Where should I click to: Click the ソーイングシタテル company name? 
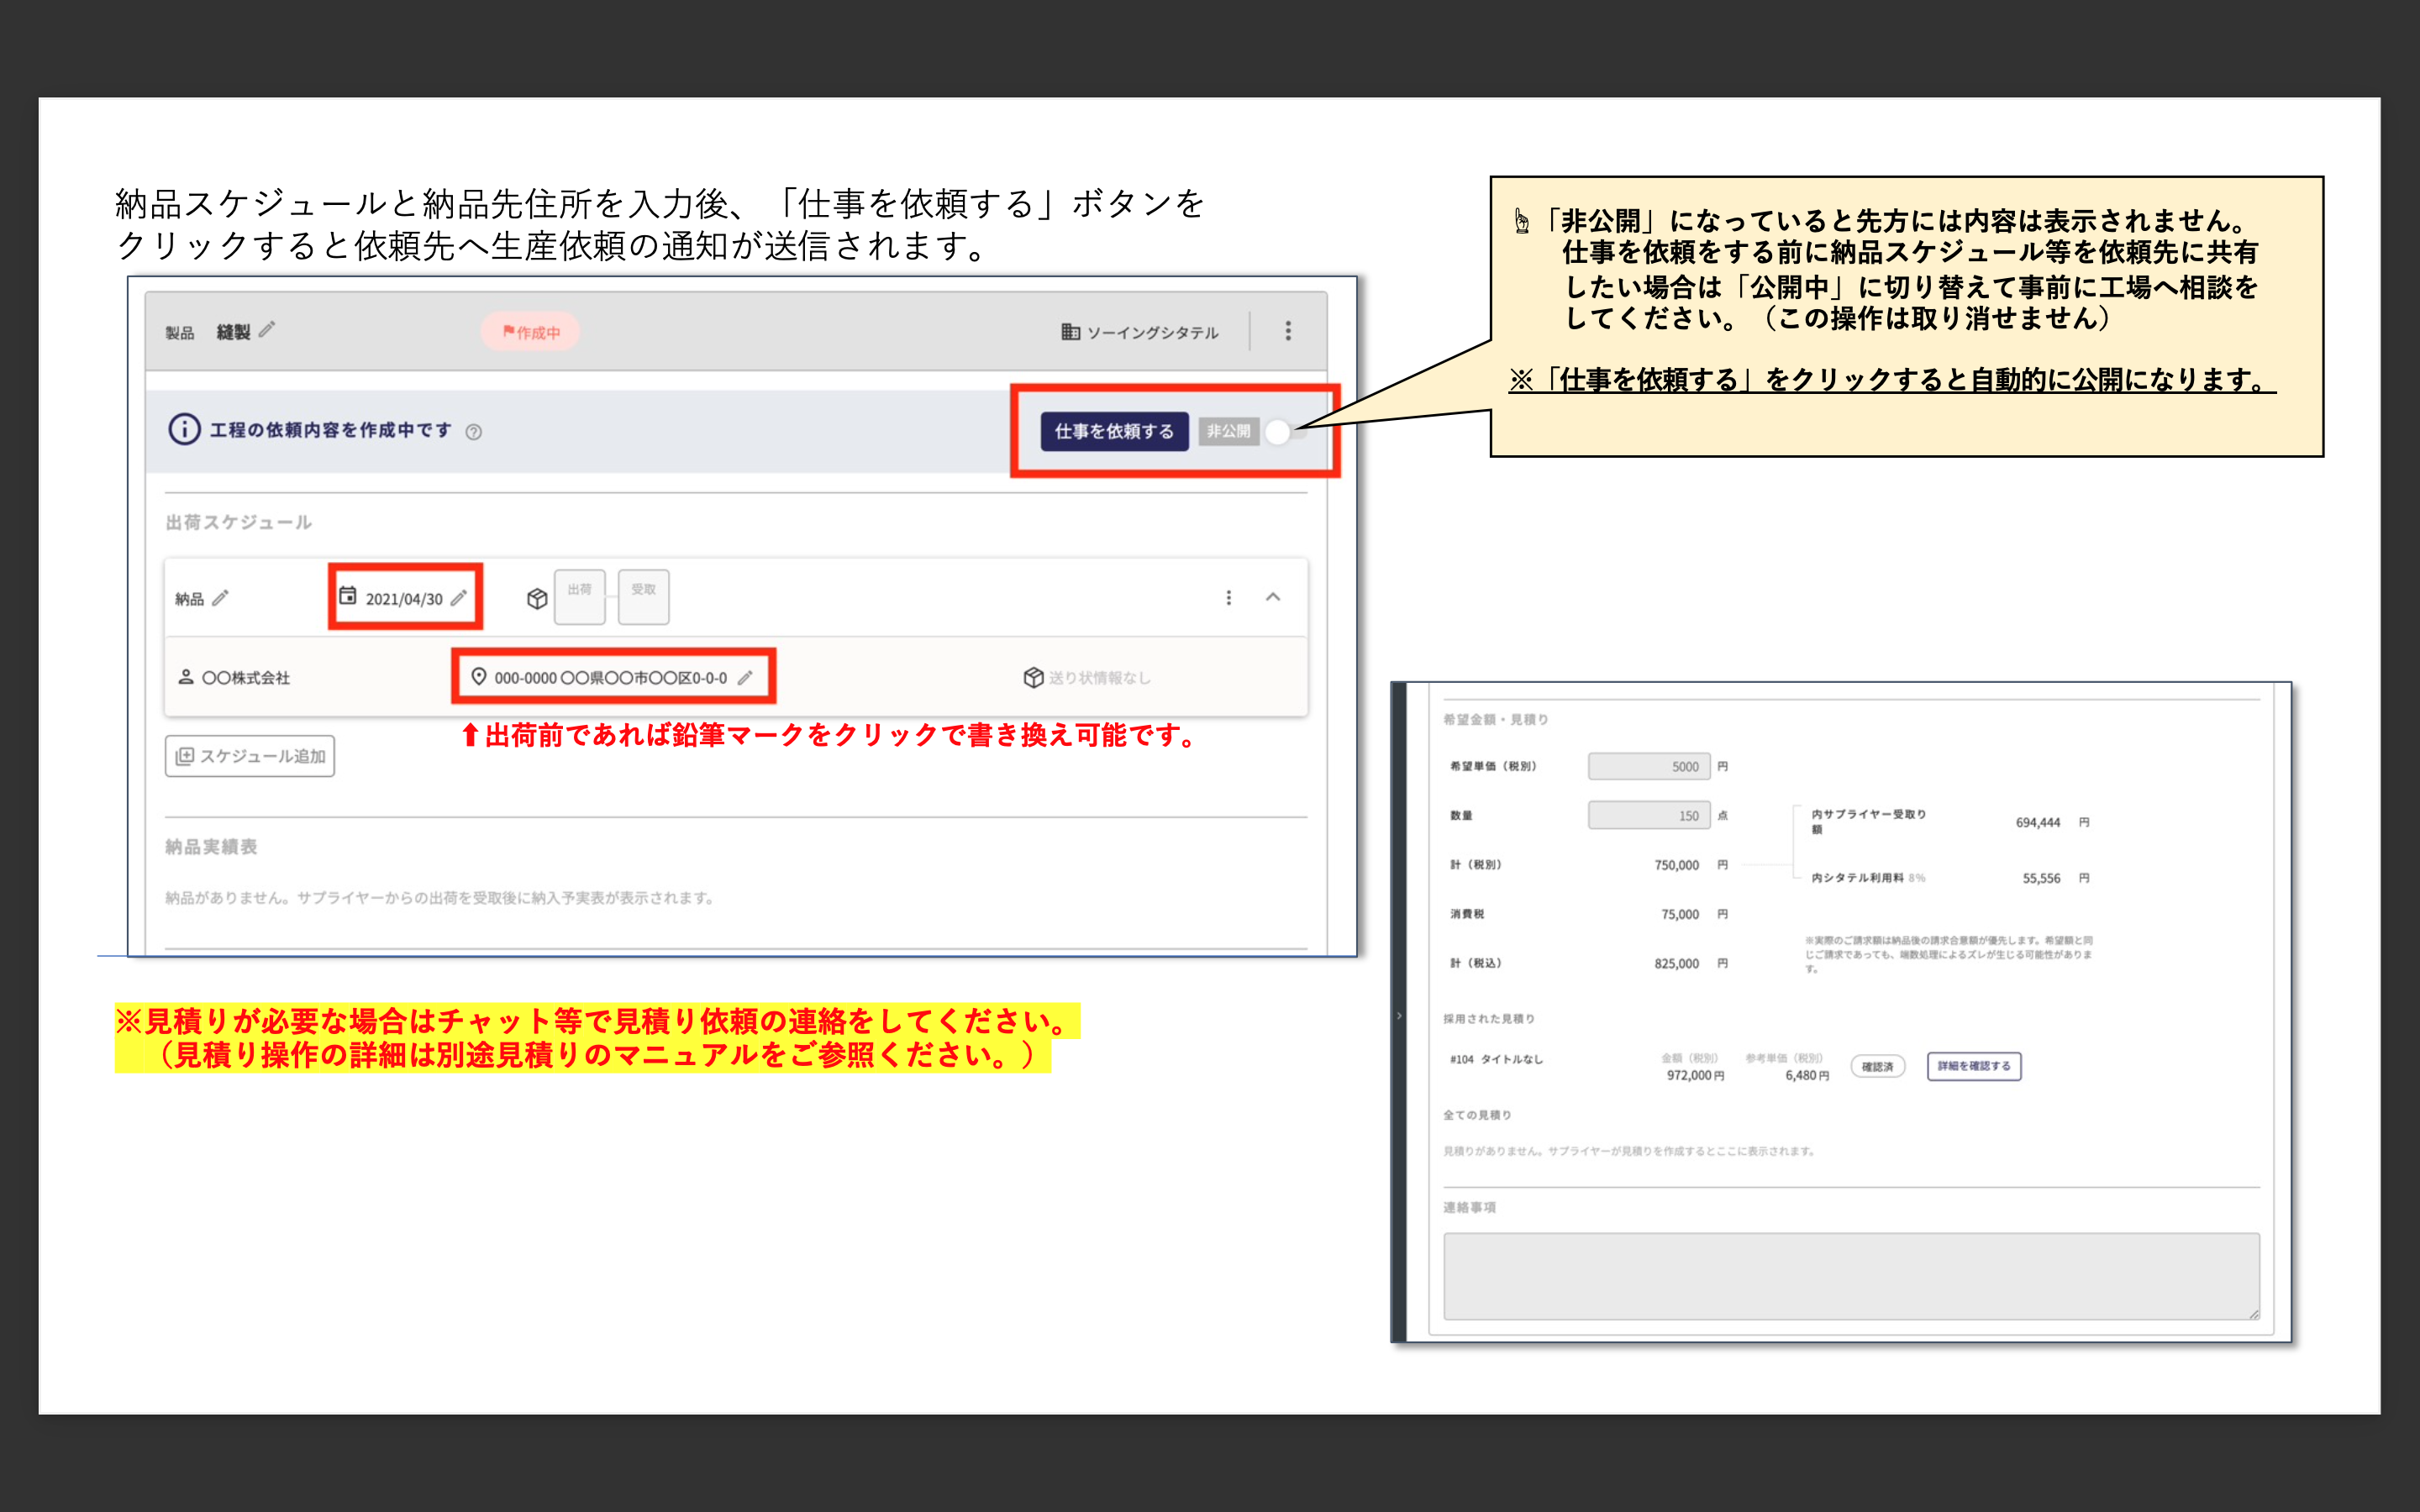click(x=1153, y=333)
